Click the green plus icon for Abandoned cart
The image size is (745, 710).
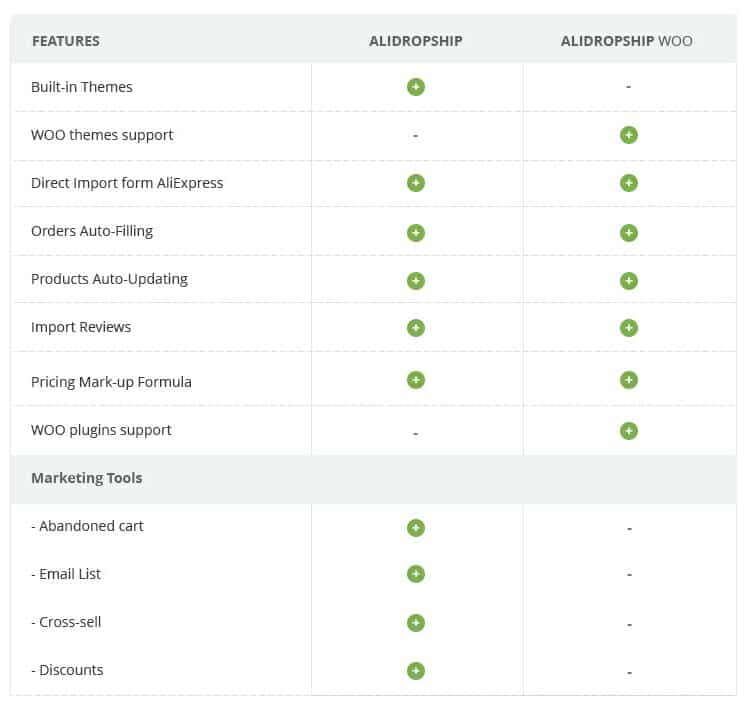pos(416,528)
